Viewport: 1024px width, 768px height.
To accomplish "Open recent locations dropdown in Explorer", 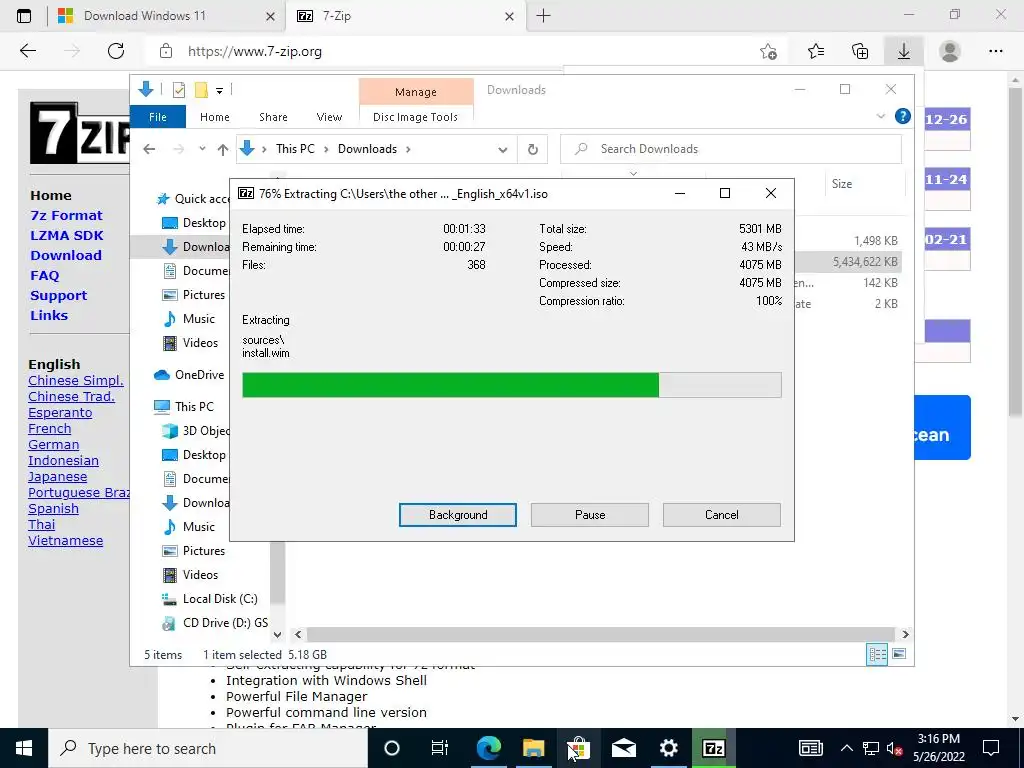I will (x=202, y=149).
